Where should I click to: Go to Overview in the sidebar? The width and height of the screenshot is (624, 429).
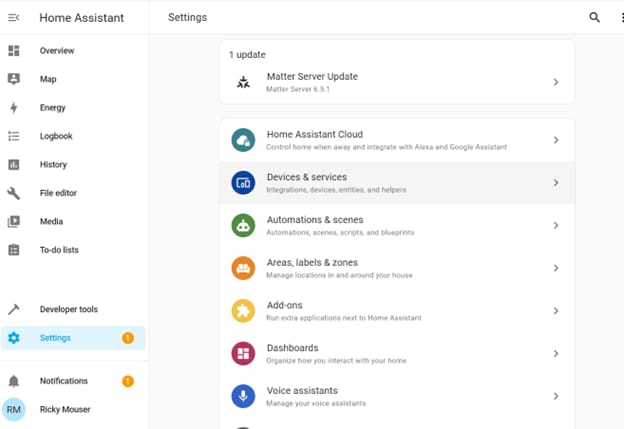pos(73,51)
